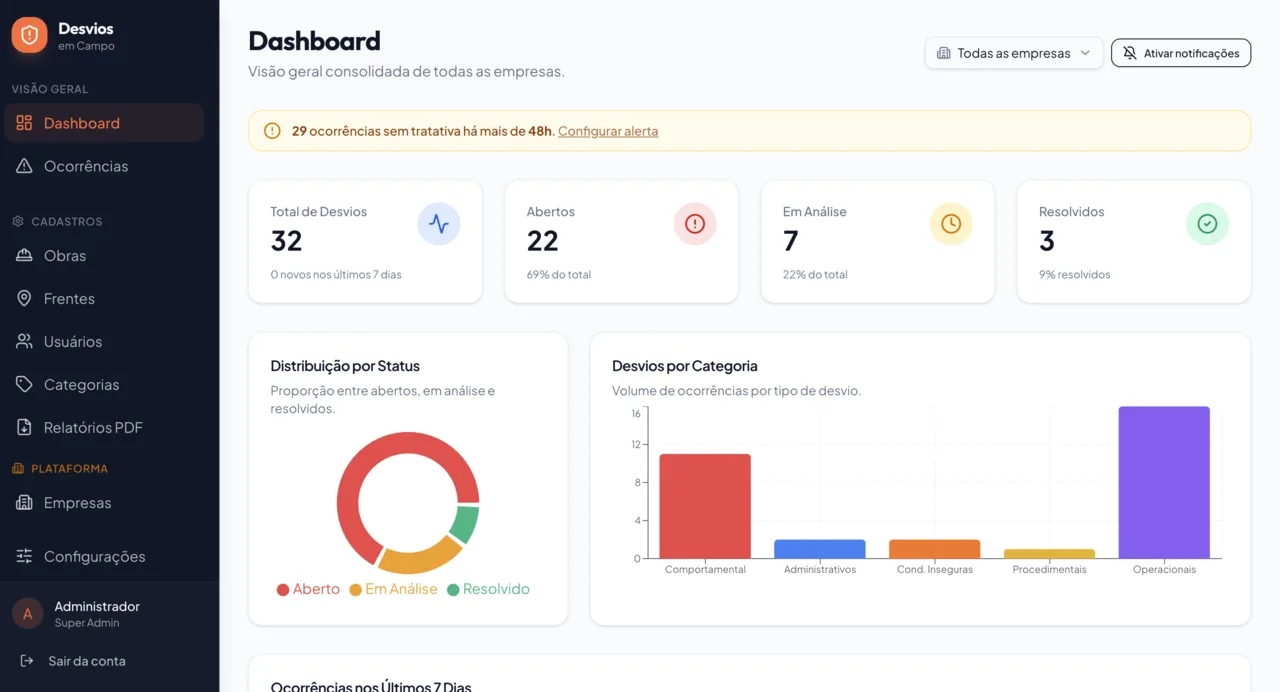Toggle the Em Análise legend entry
The image size is (1280, 692).
point(393,589)
